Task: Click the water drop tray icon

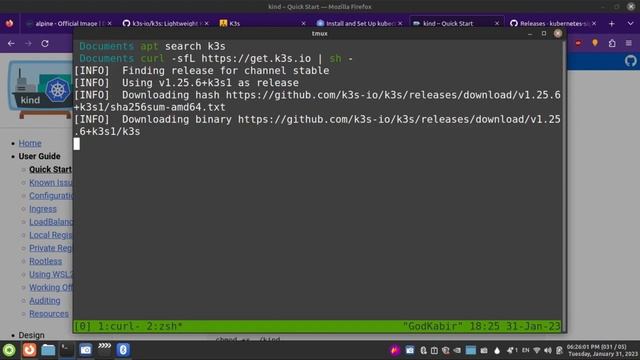Action: click(497, 350)
